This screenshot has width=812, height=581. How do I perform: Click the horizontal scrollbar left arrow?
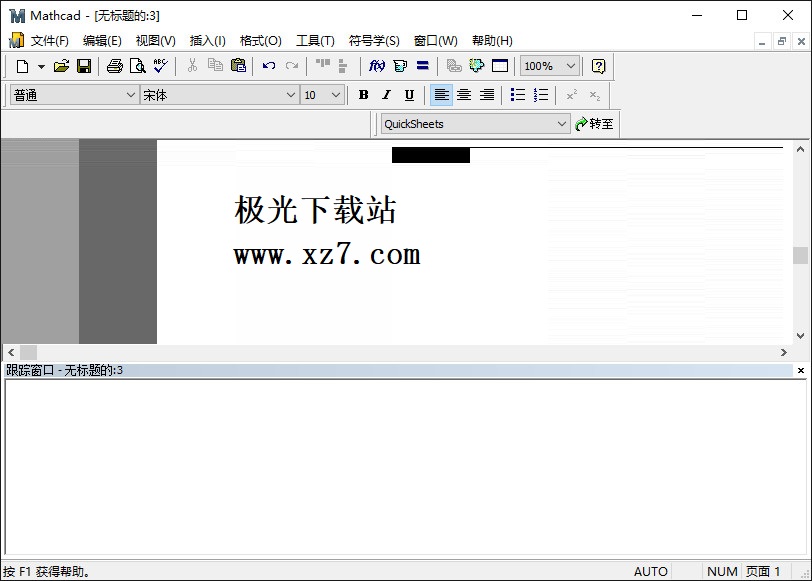pyautogui.click(x=11, y=353)
